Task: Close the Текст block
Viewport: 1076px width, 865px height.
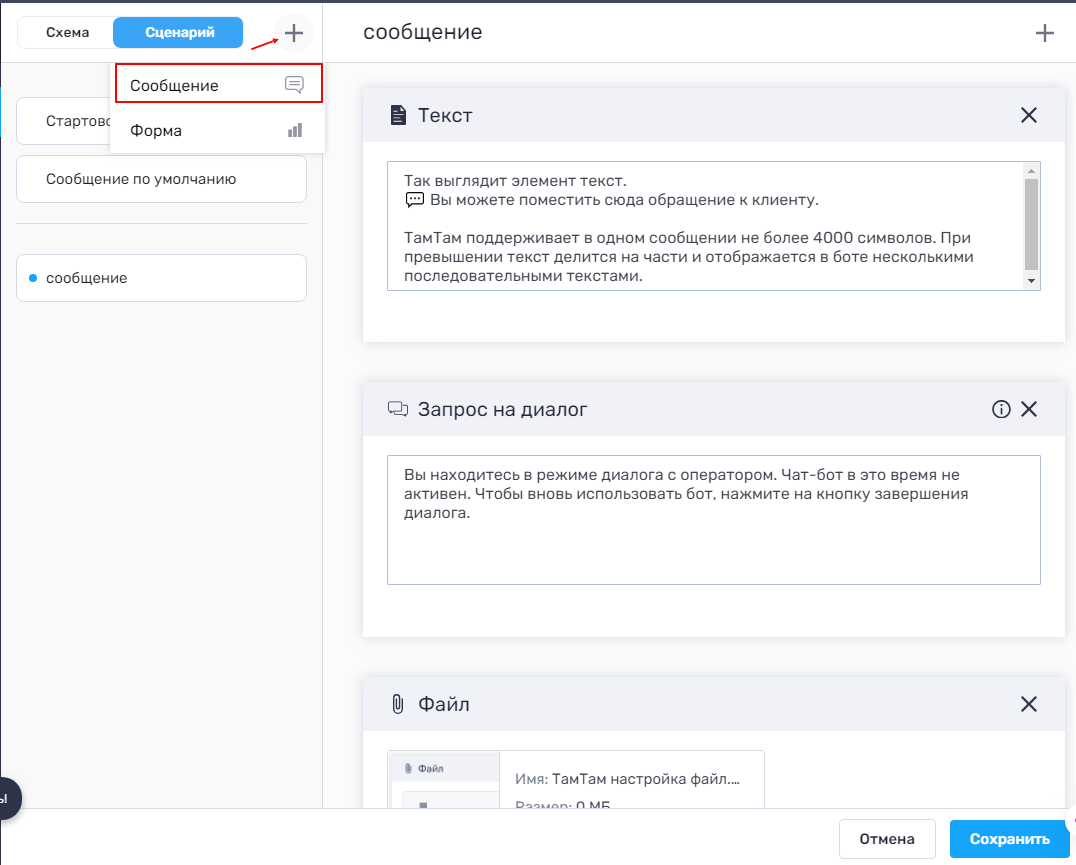Action: 1028,115
